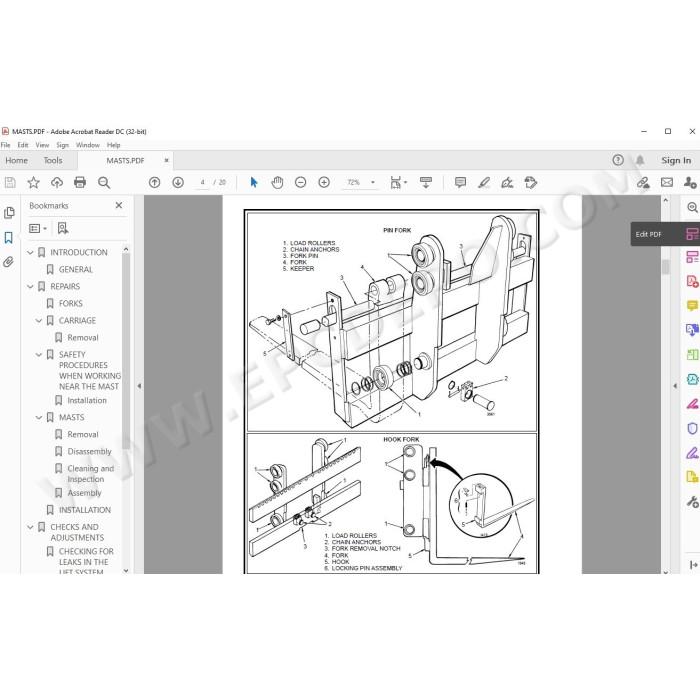The width and height of the screenshot is (700, 700).
Task: Open the zoom percentage dropdown
Action: pos(373,182)
